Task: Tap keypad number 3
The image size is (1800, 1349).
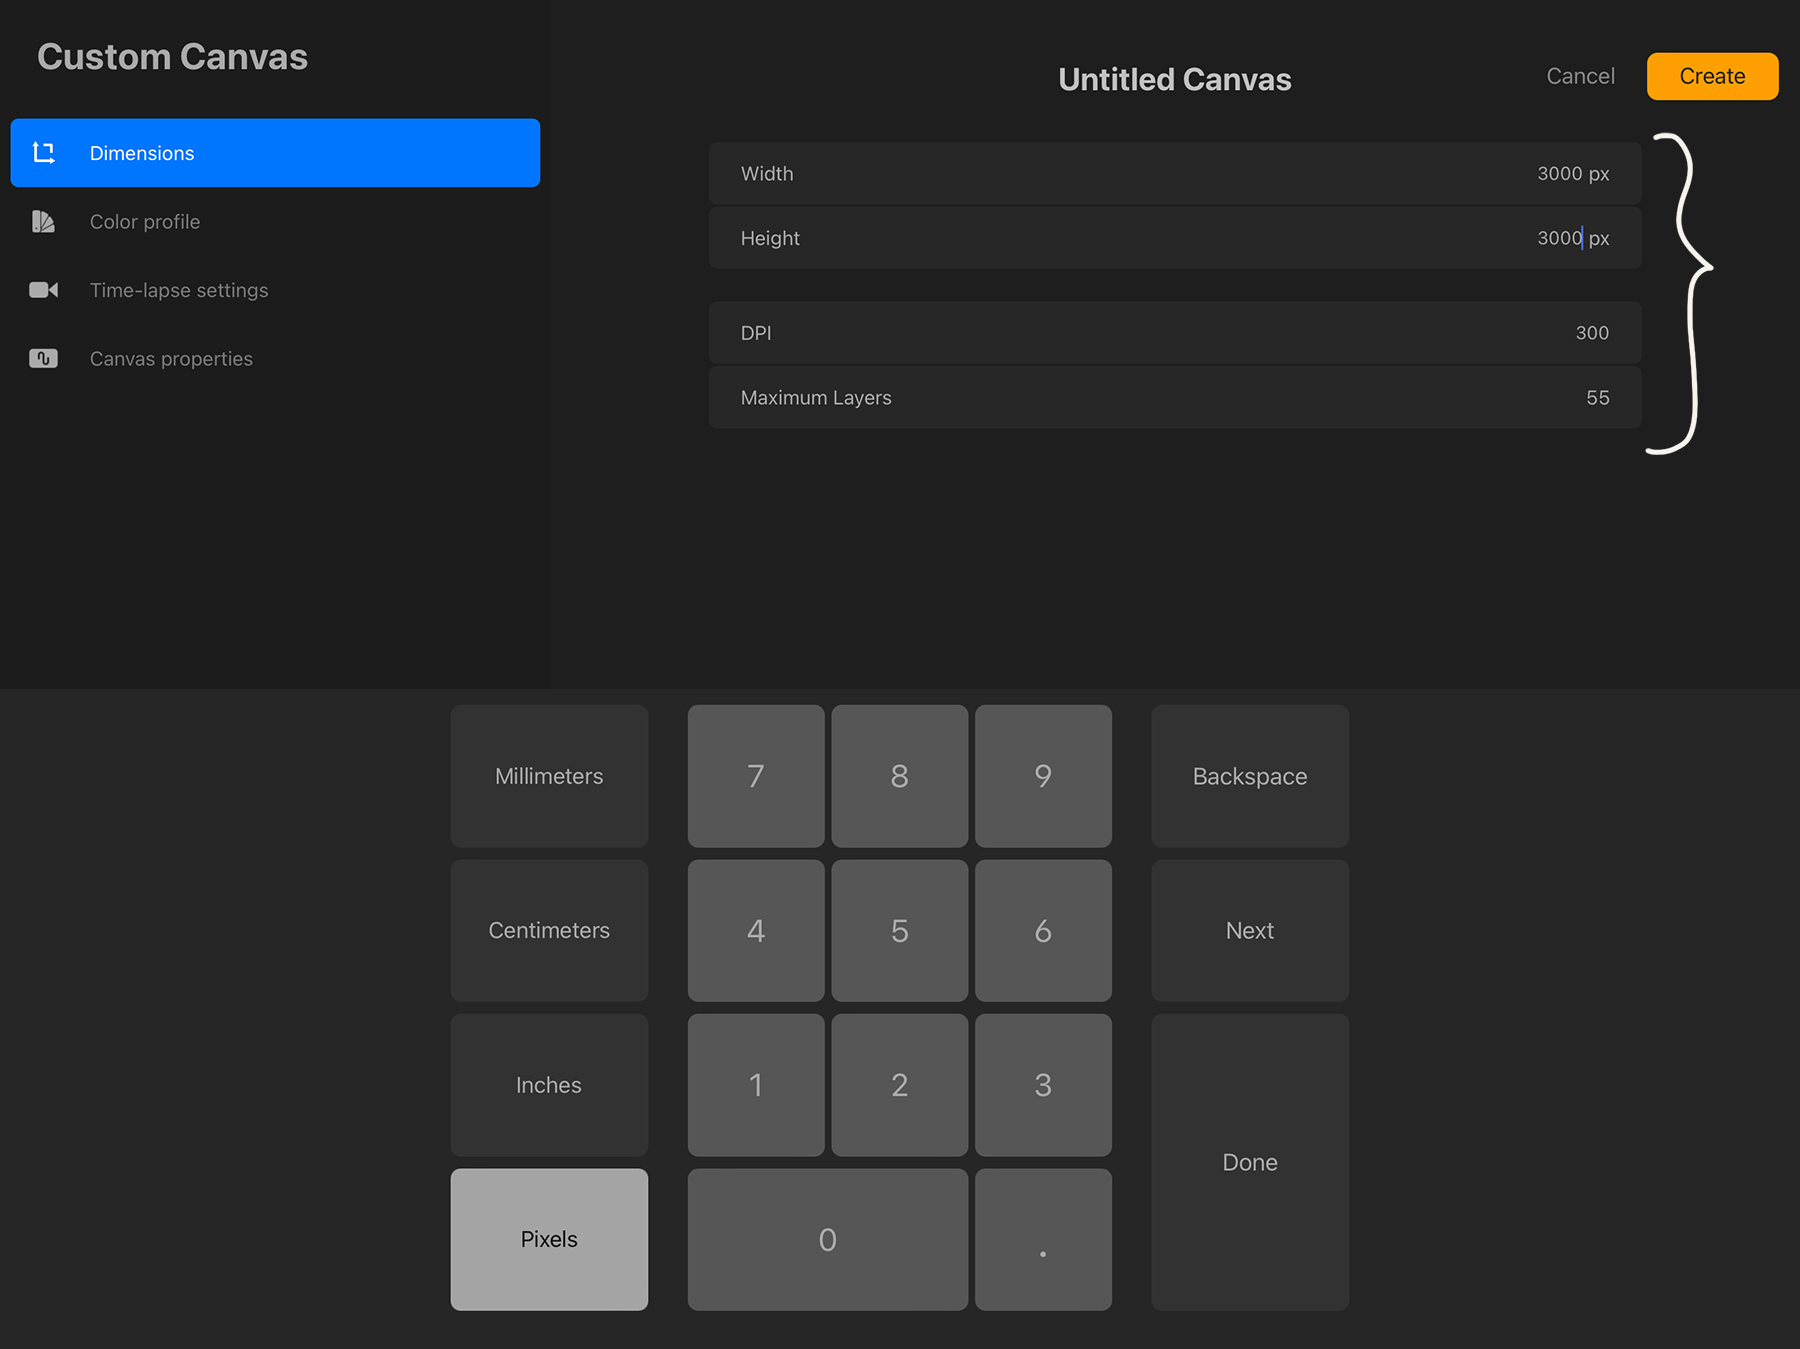Action: pos(1043,1085)
